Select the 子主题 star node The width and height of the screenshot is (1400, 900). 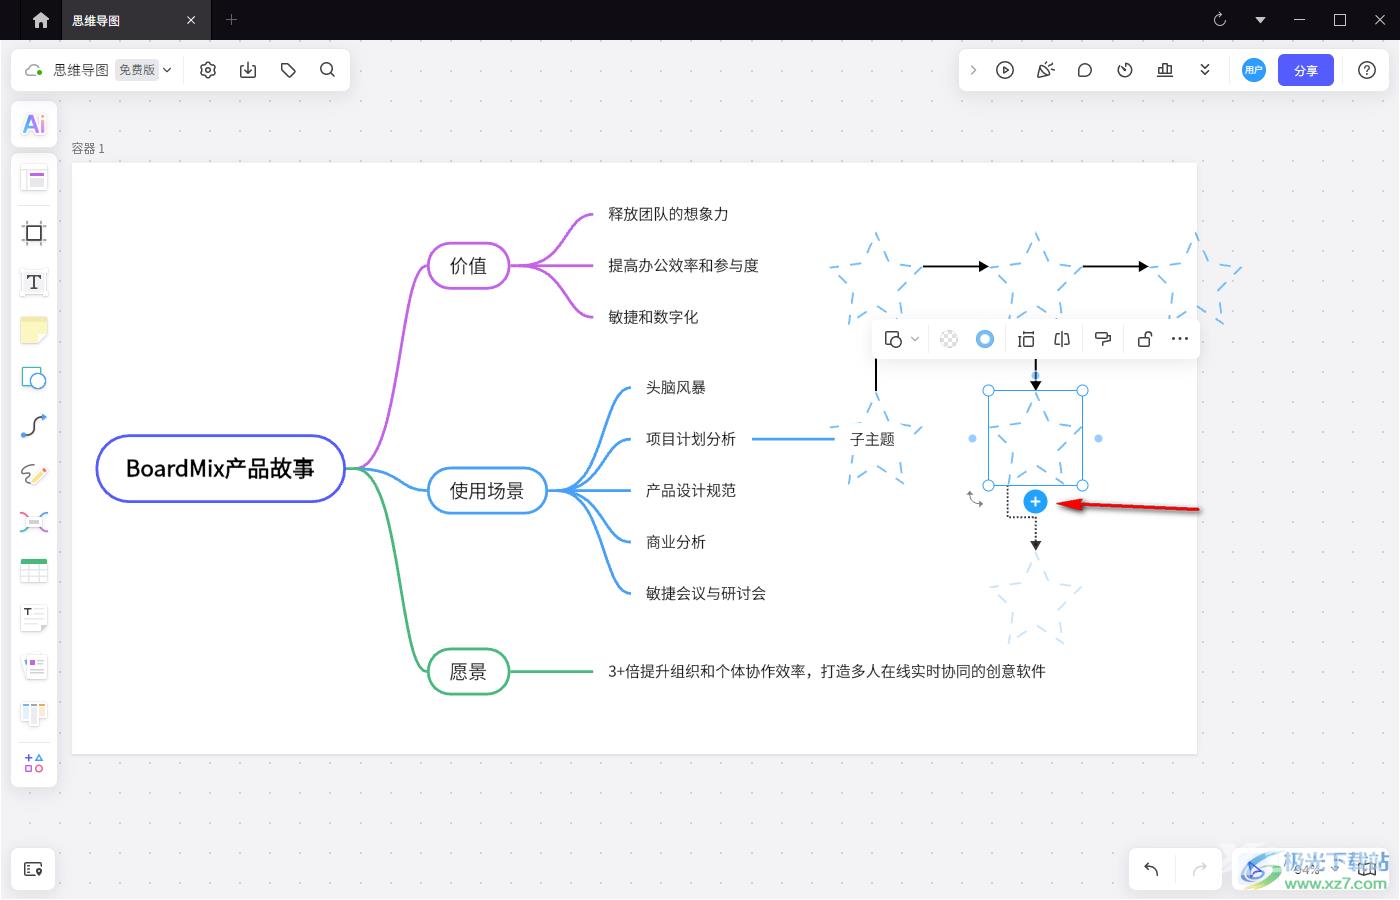[873, 439]
